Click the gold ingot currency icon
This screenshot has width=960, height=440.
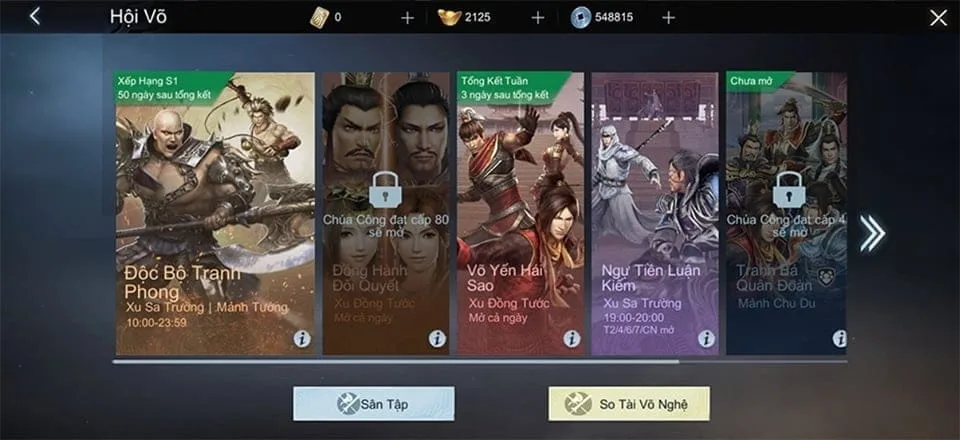449,18
